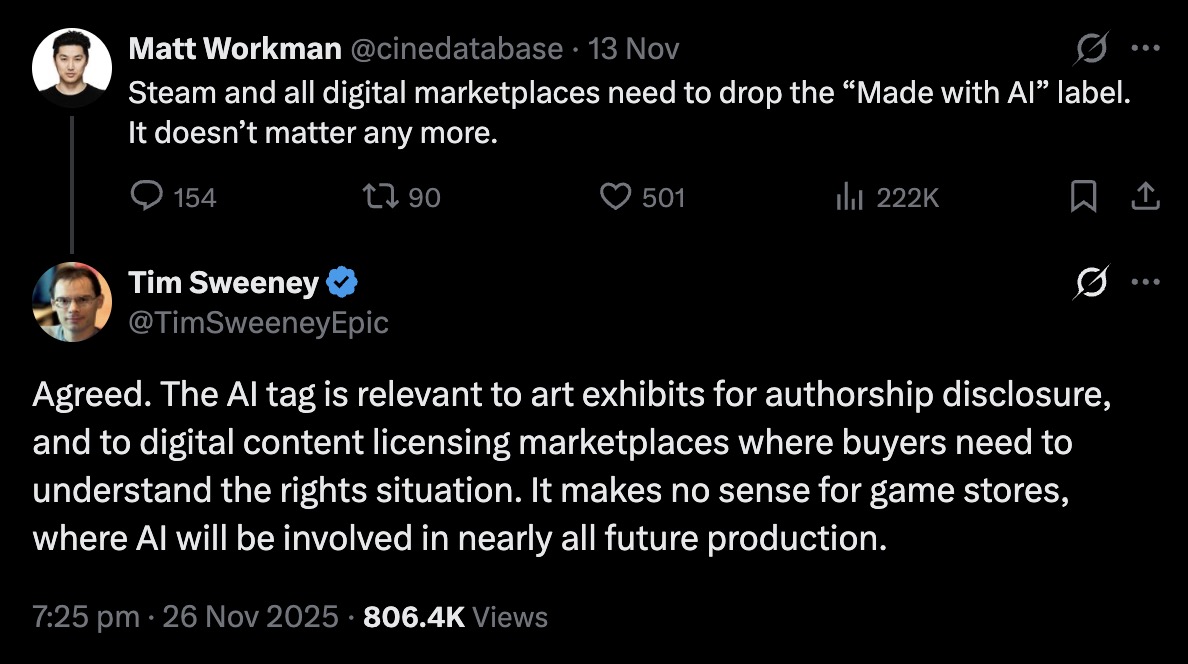Image resolution: width=1188 pixels, height=664 pixels.
Task: Bookmark Matt Workman's post
Action: coord(1082,197)
